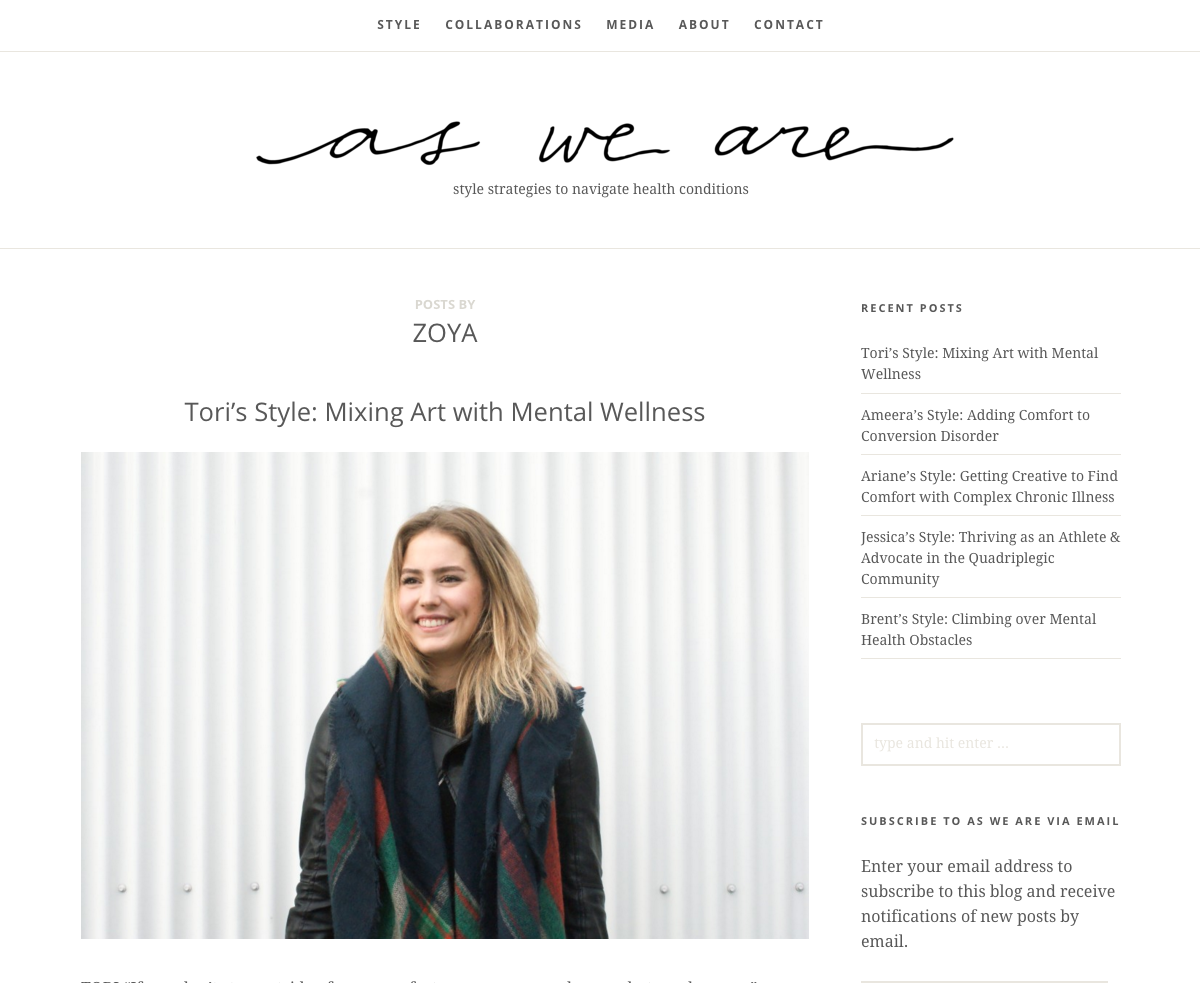Click the 'Posts by' label above ZOYA

pyautogui.click(x=445, y=304)
